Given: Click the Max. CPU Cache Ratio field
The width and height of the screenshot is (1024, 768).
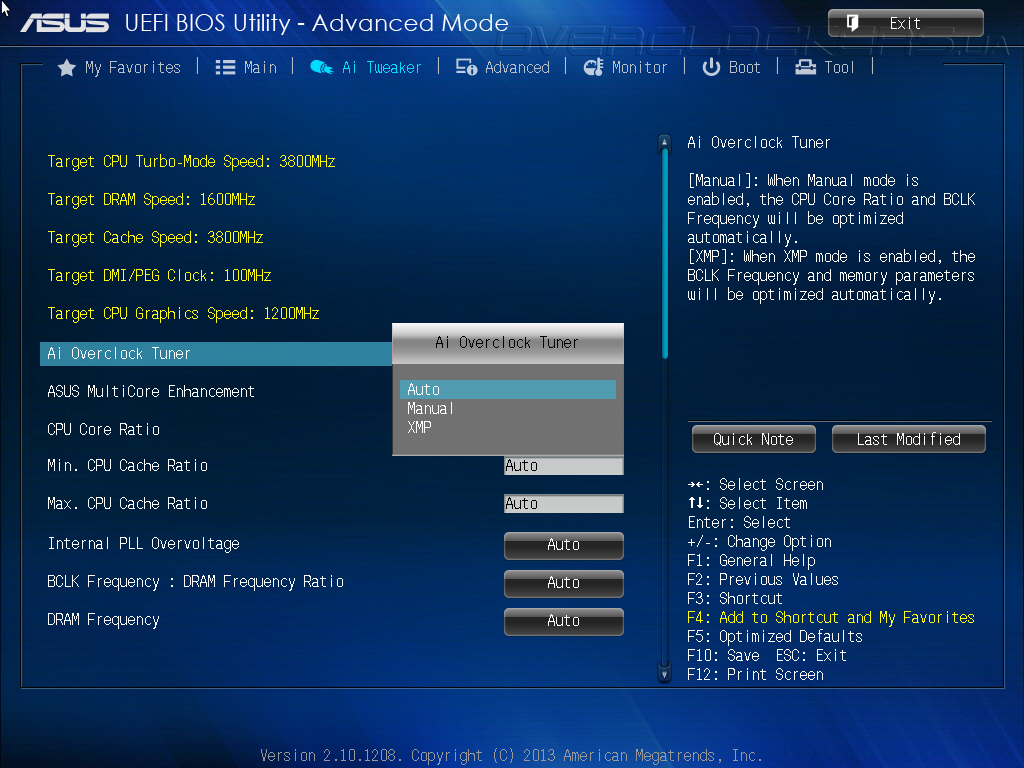Looking at the screenshot, I should (564, 504).
